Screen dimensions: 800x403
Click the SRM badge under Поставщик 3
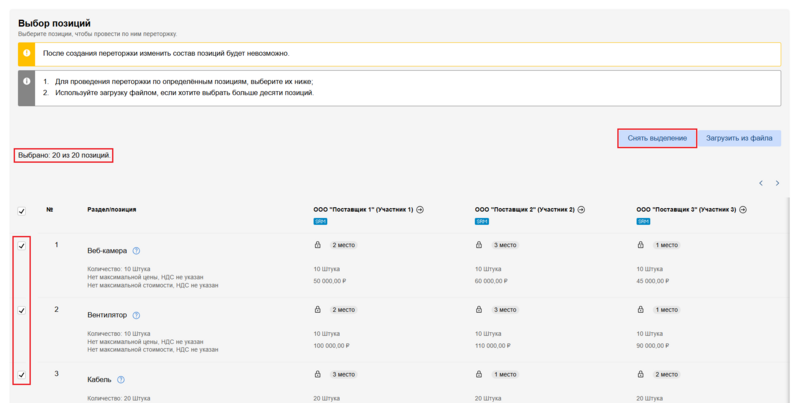click(x=643, y=221)
